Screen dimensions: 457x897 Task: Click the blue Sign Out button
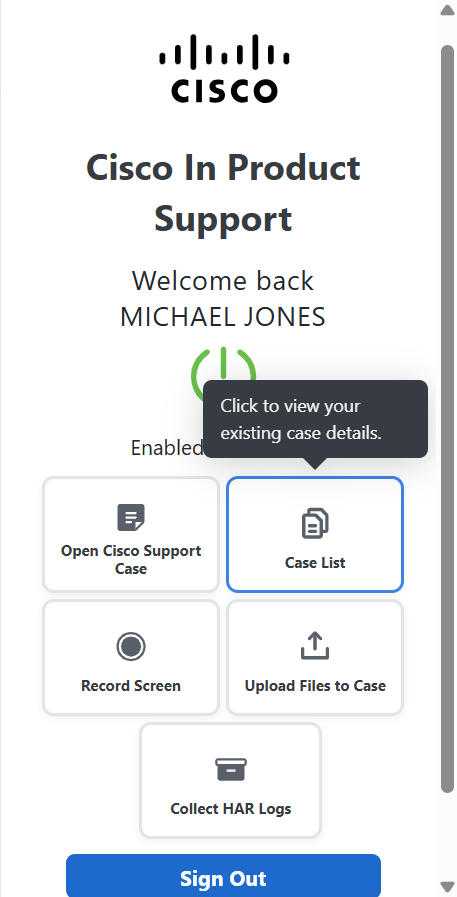coord(224,876)
